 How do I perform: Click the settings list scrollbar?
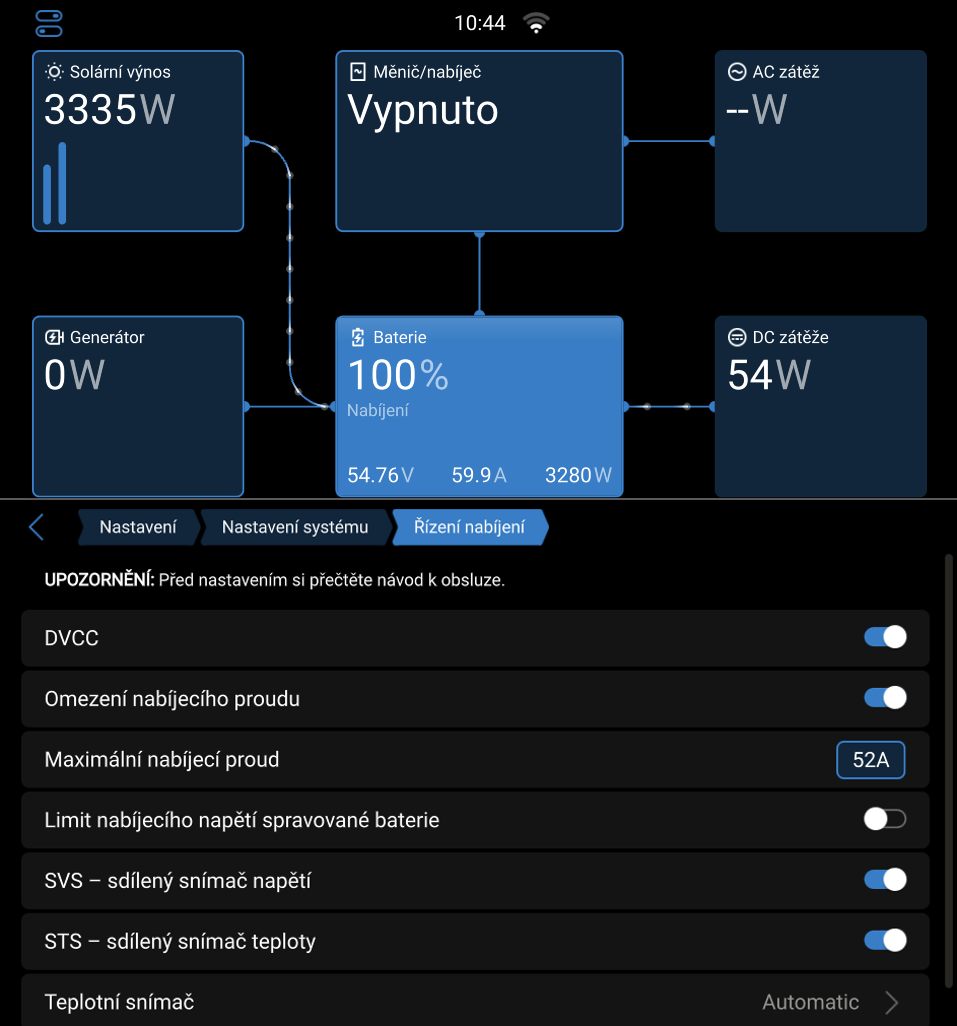tap(948, 760)
